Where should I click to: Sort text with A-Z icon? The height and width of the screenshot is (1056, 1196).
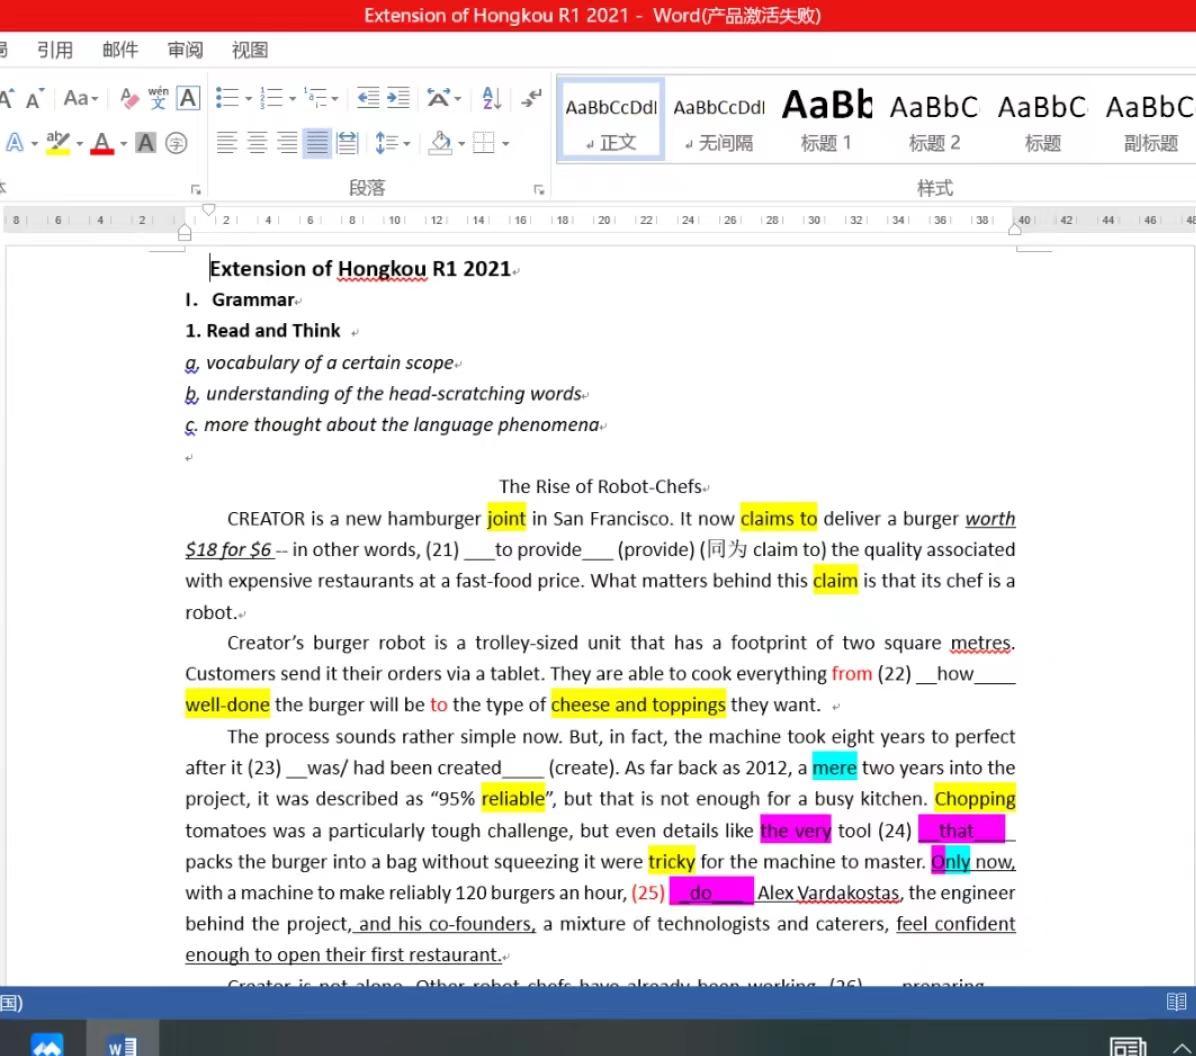[x=492, y=98]
